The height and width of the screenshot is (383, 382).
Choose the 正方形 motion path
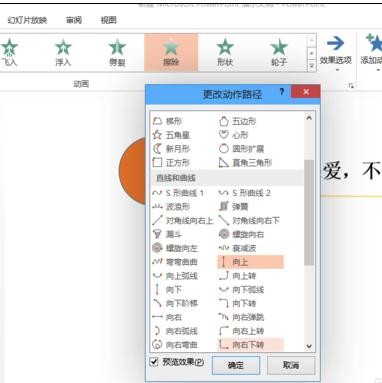pos(171,163)
